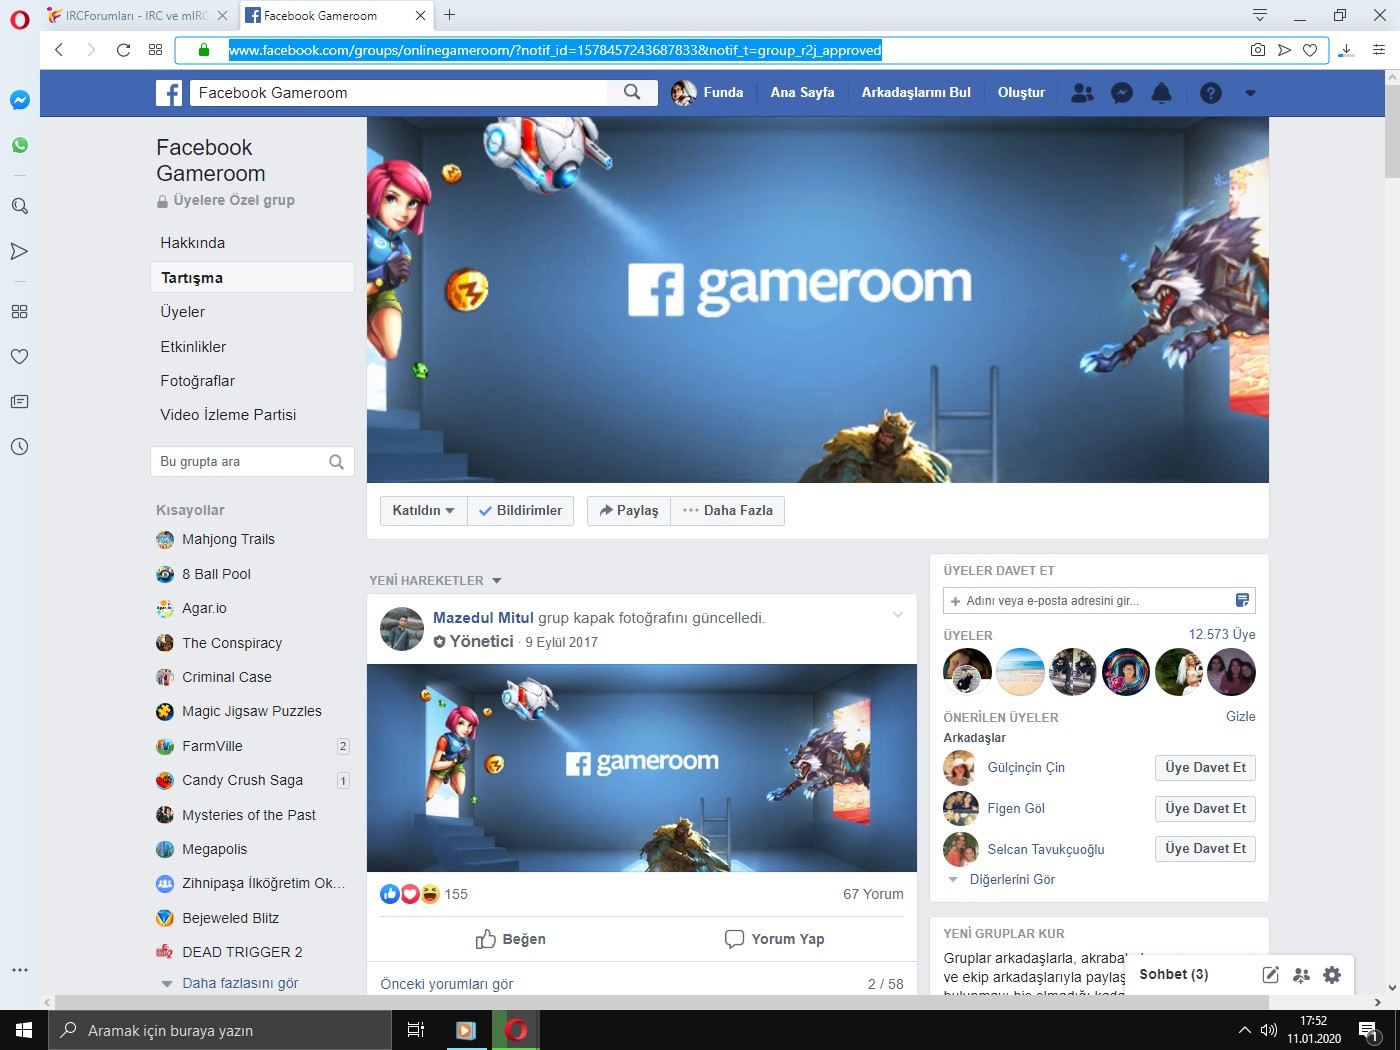Open Windows Action Center notifications
Viewport: 1400px width, 1050px height.
1369,1030
